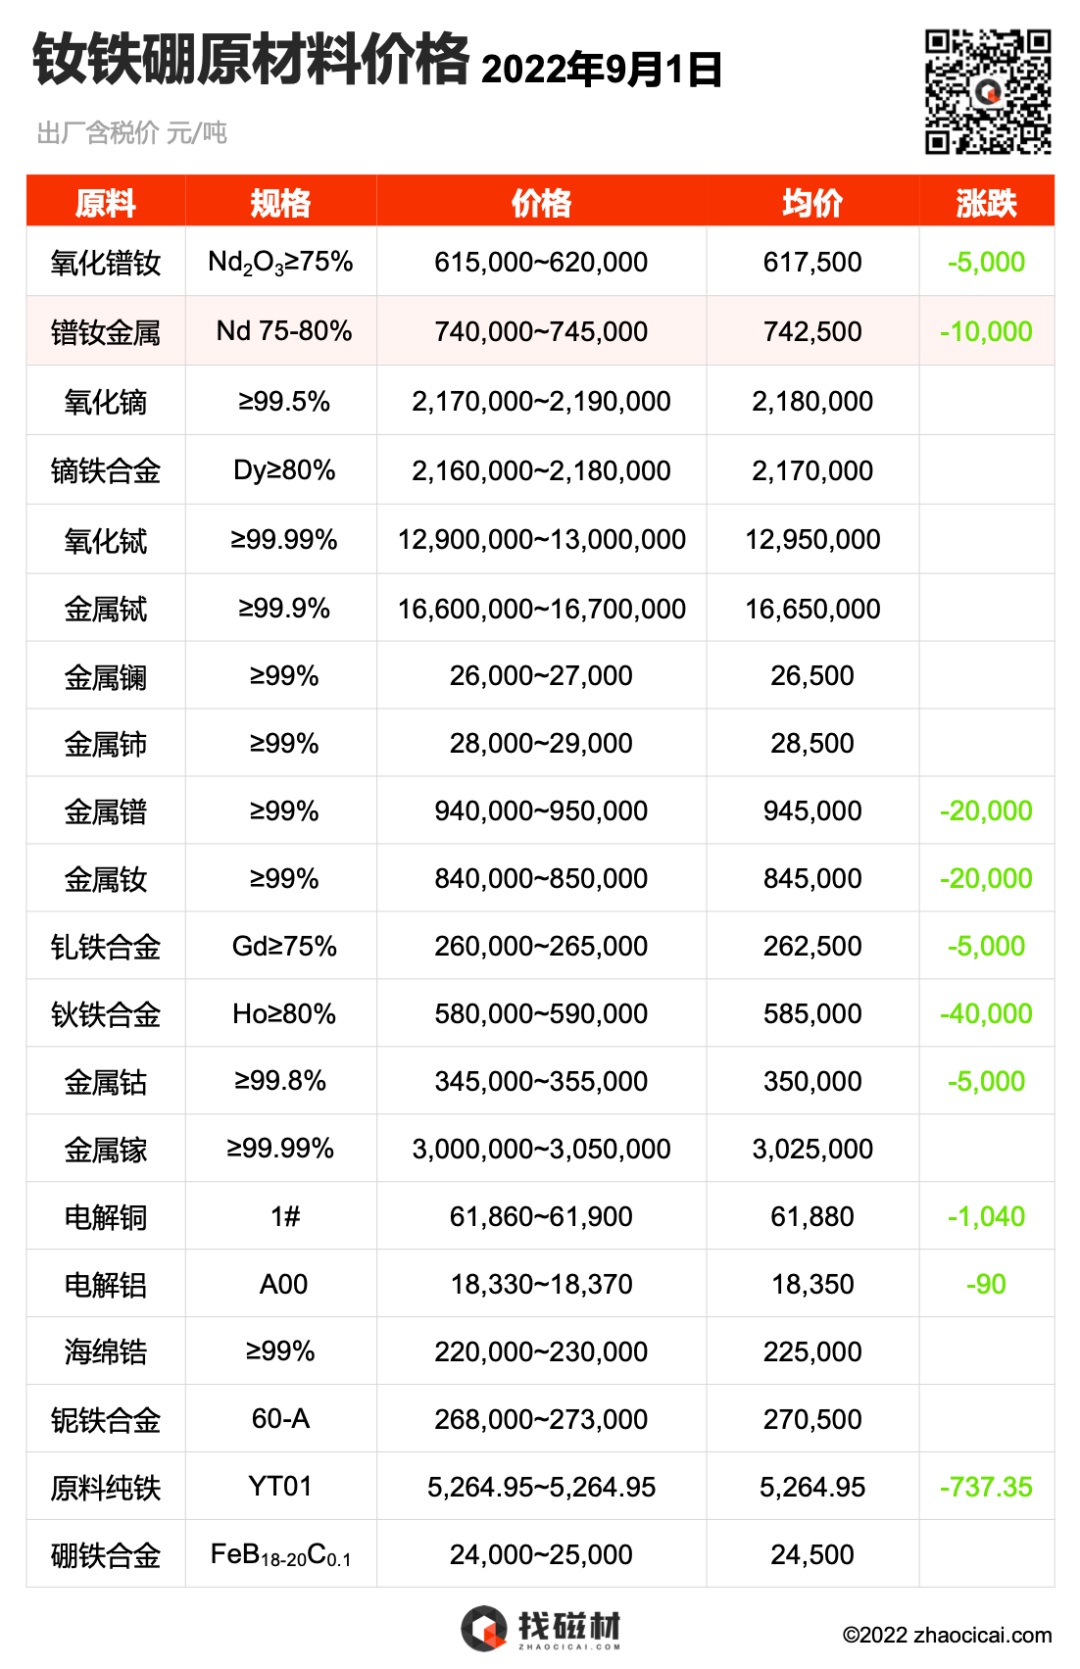Open the zhaocicai.com copyright link

[947, 1634]
